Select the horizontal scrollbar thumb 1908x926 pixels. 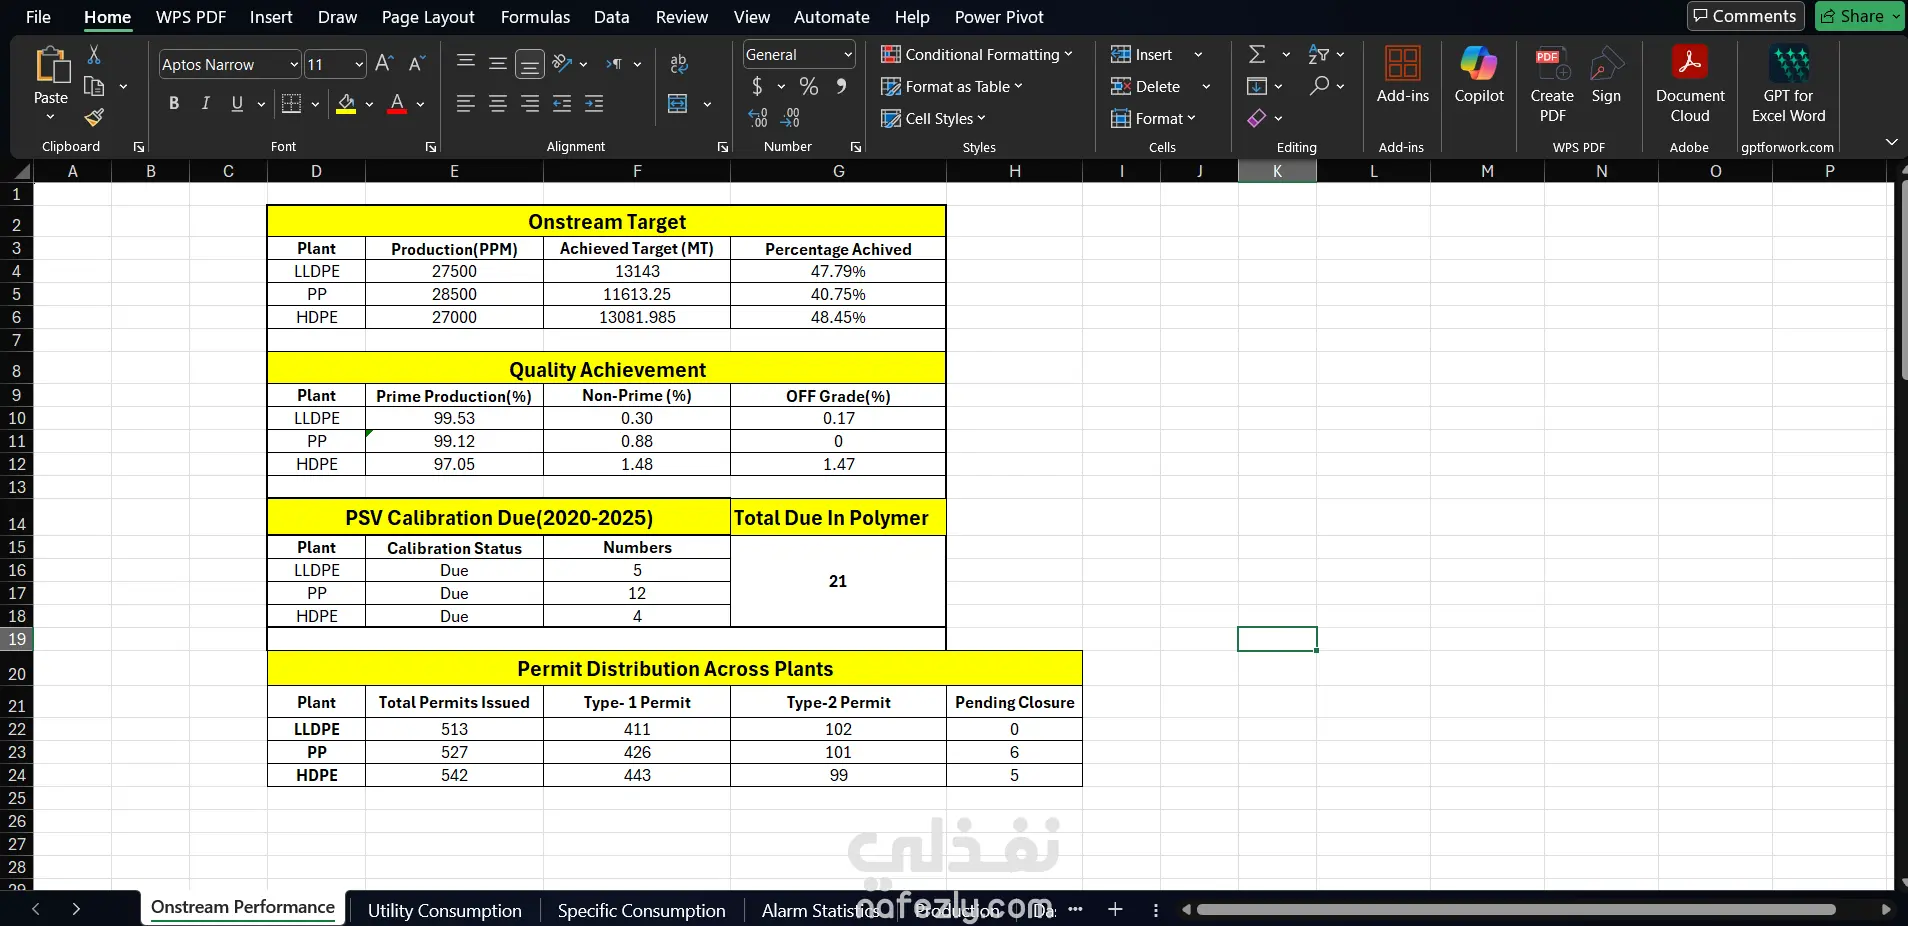1516,909
